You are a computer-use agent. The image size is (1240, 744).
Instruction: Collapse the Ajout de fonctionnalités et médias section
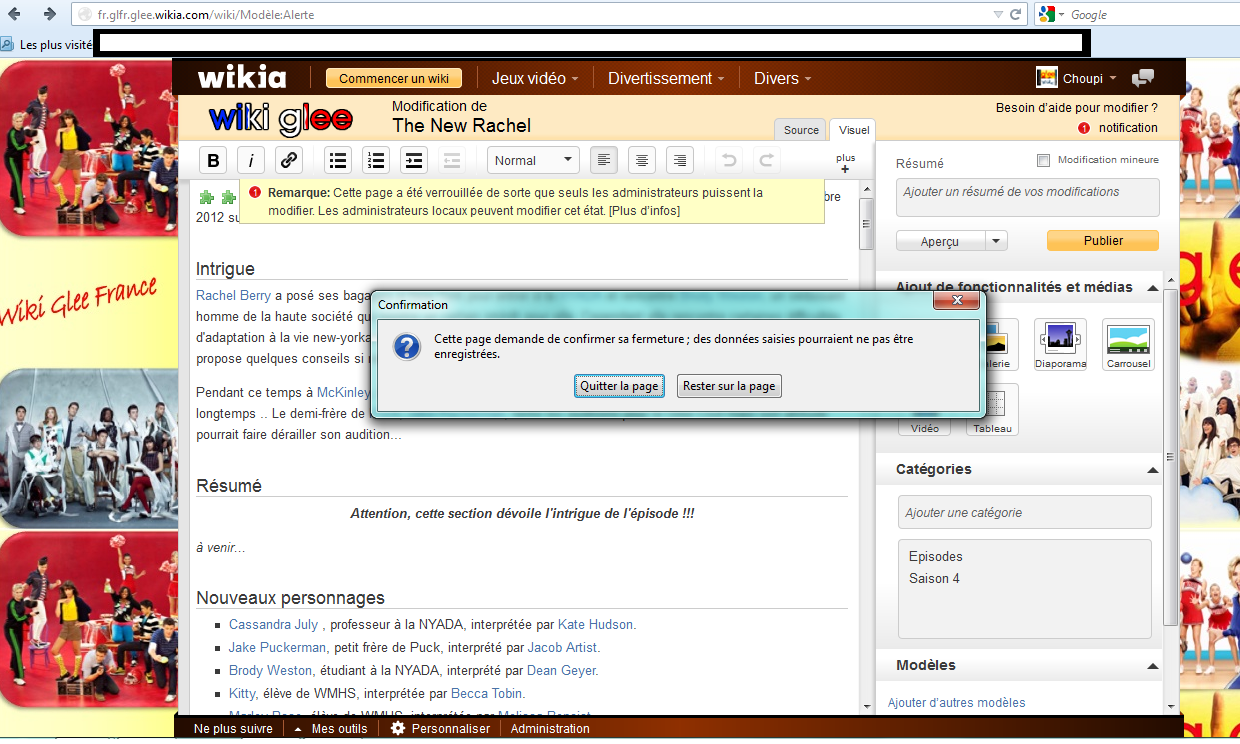(x=1153, y=288)
